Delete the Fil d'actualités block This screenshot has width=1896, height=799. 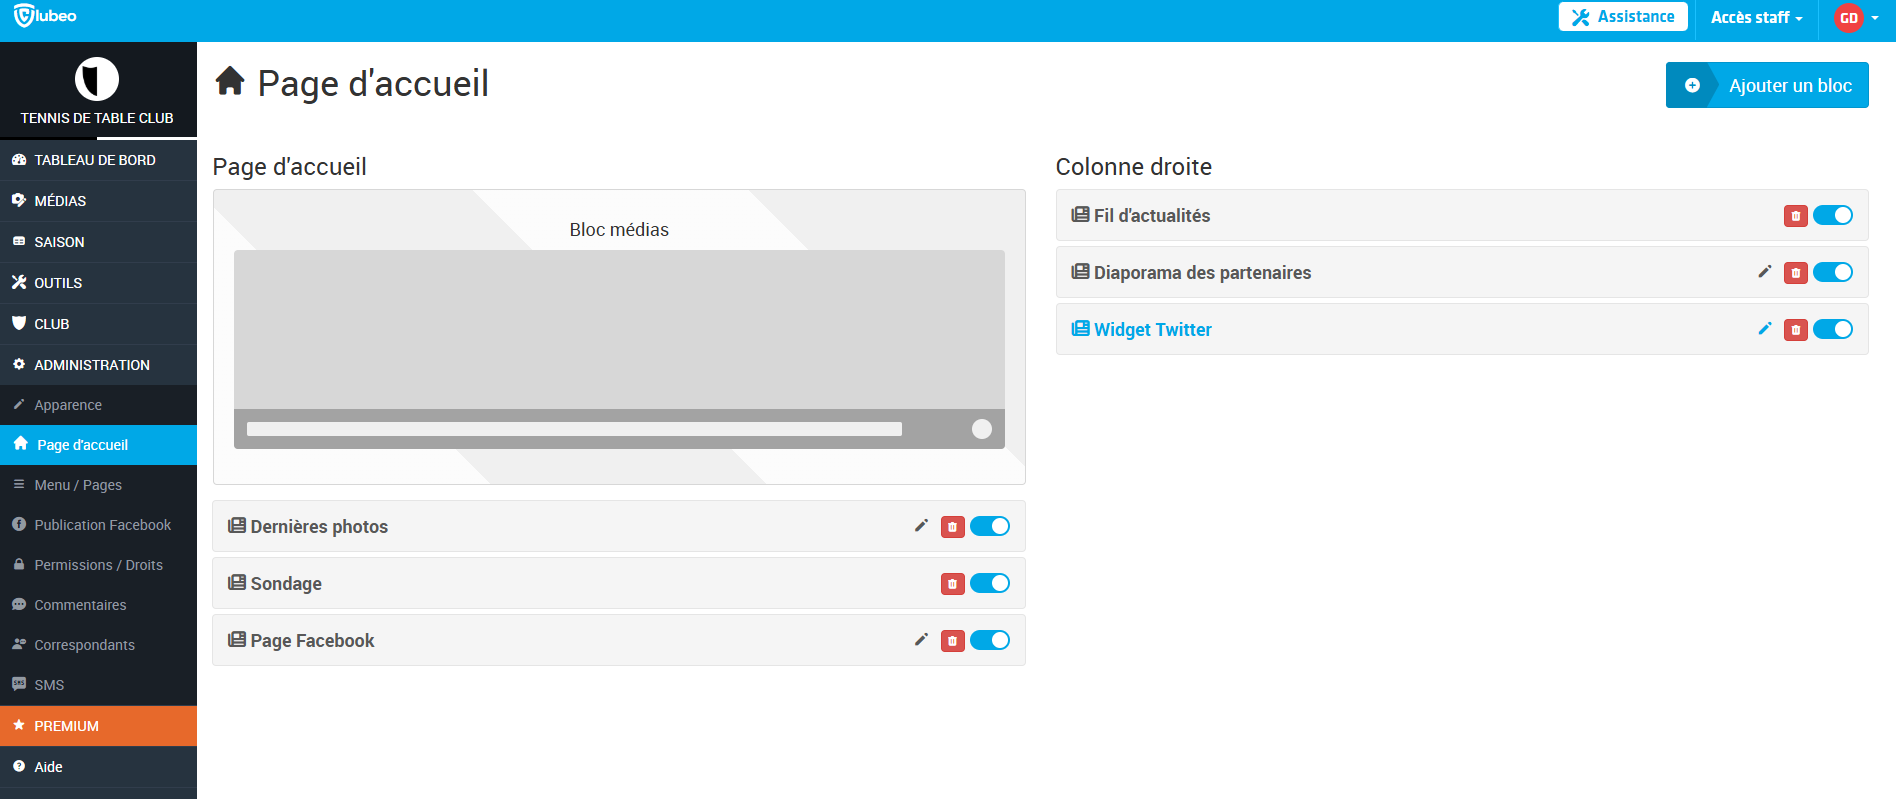click(x=1796, y=216)
